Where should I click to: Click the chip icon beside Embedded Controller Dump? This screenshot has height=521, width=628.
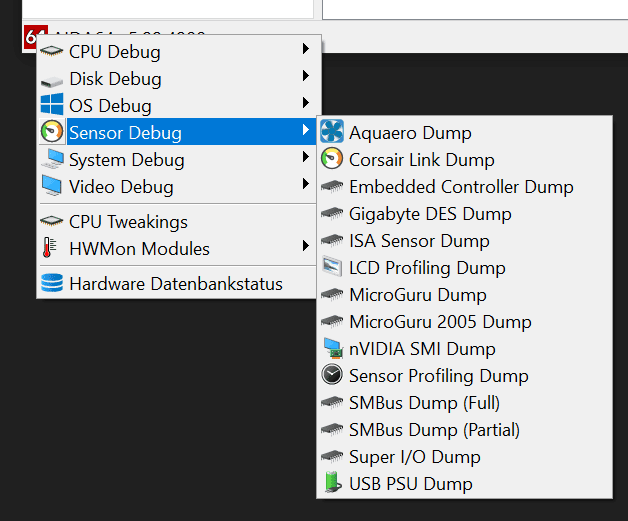click(x=332, y=186)
